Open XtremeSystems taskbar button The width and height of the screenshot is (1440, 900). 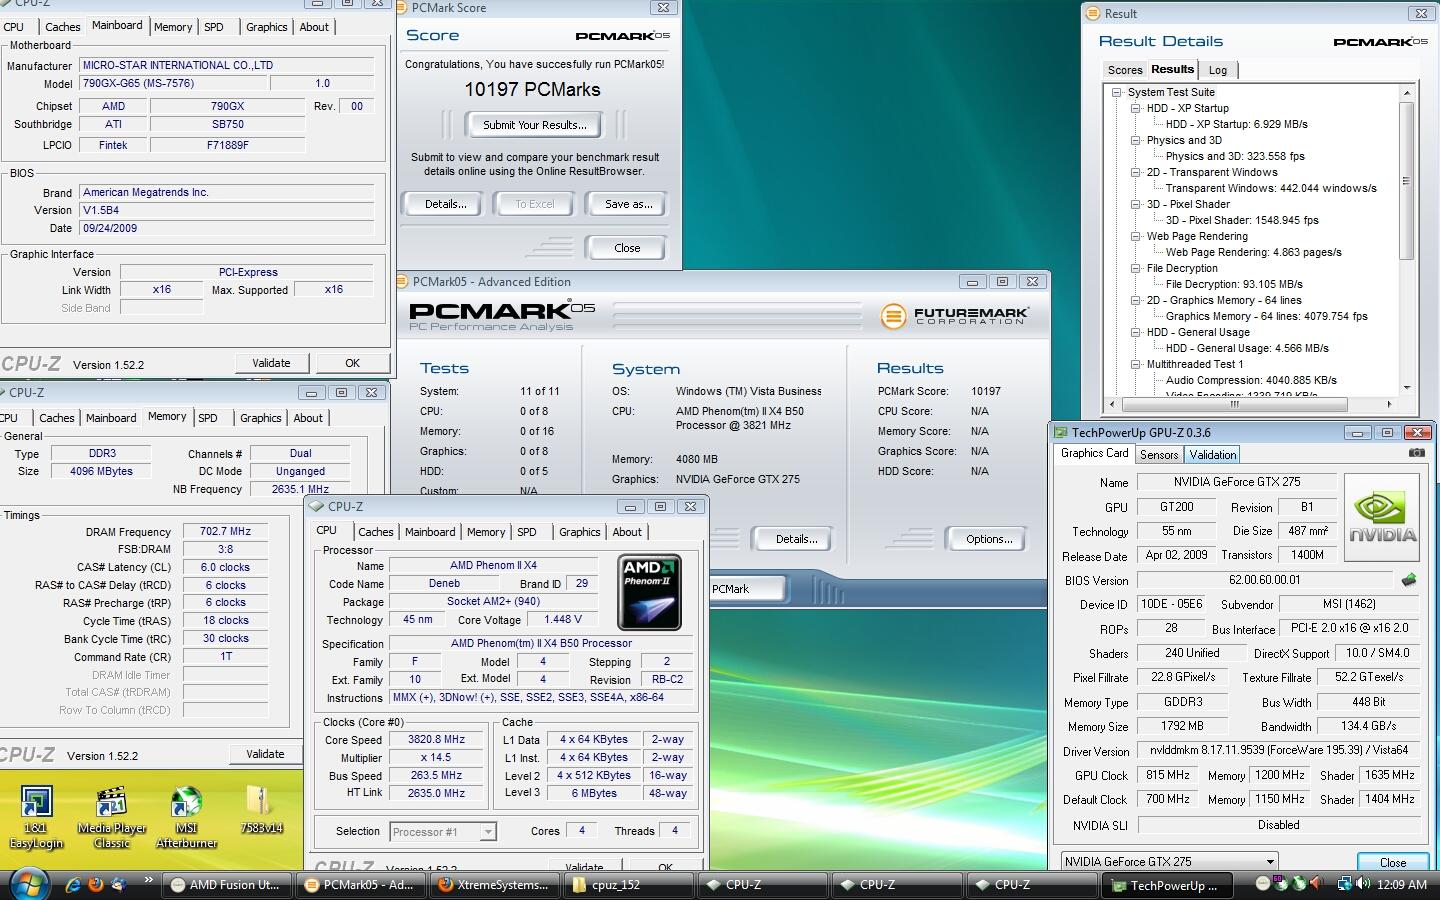pyautogui.click(x=495, y=885)
